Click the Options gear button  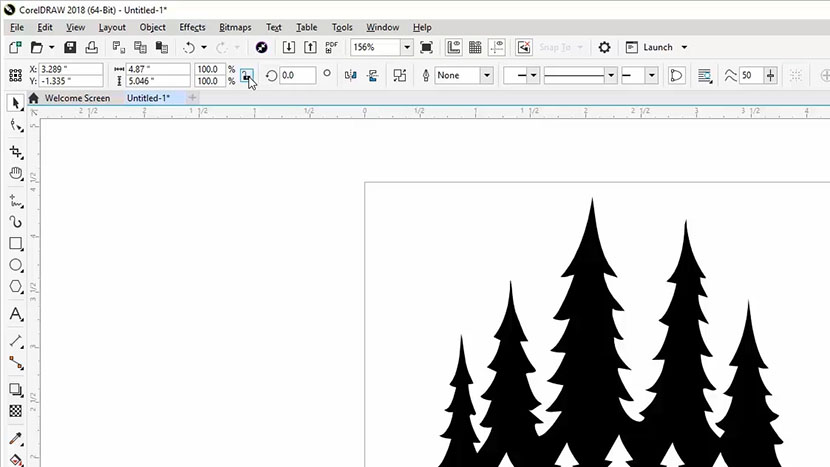click(x=604, y=47)
